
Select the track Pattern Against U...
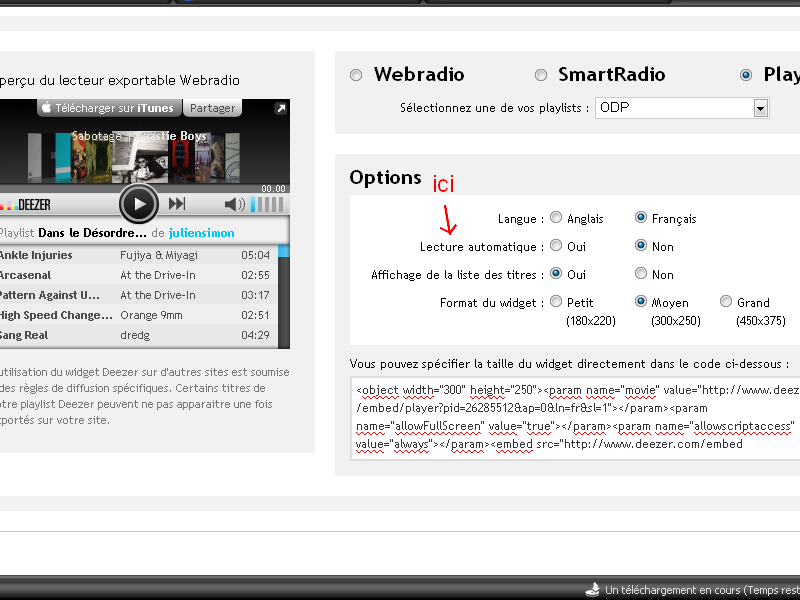49,295
